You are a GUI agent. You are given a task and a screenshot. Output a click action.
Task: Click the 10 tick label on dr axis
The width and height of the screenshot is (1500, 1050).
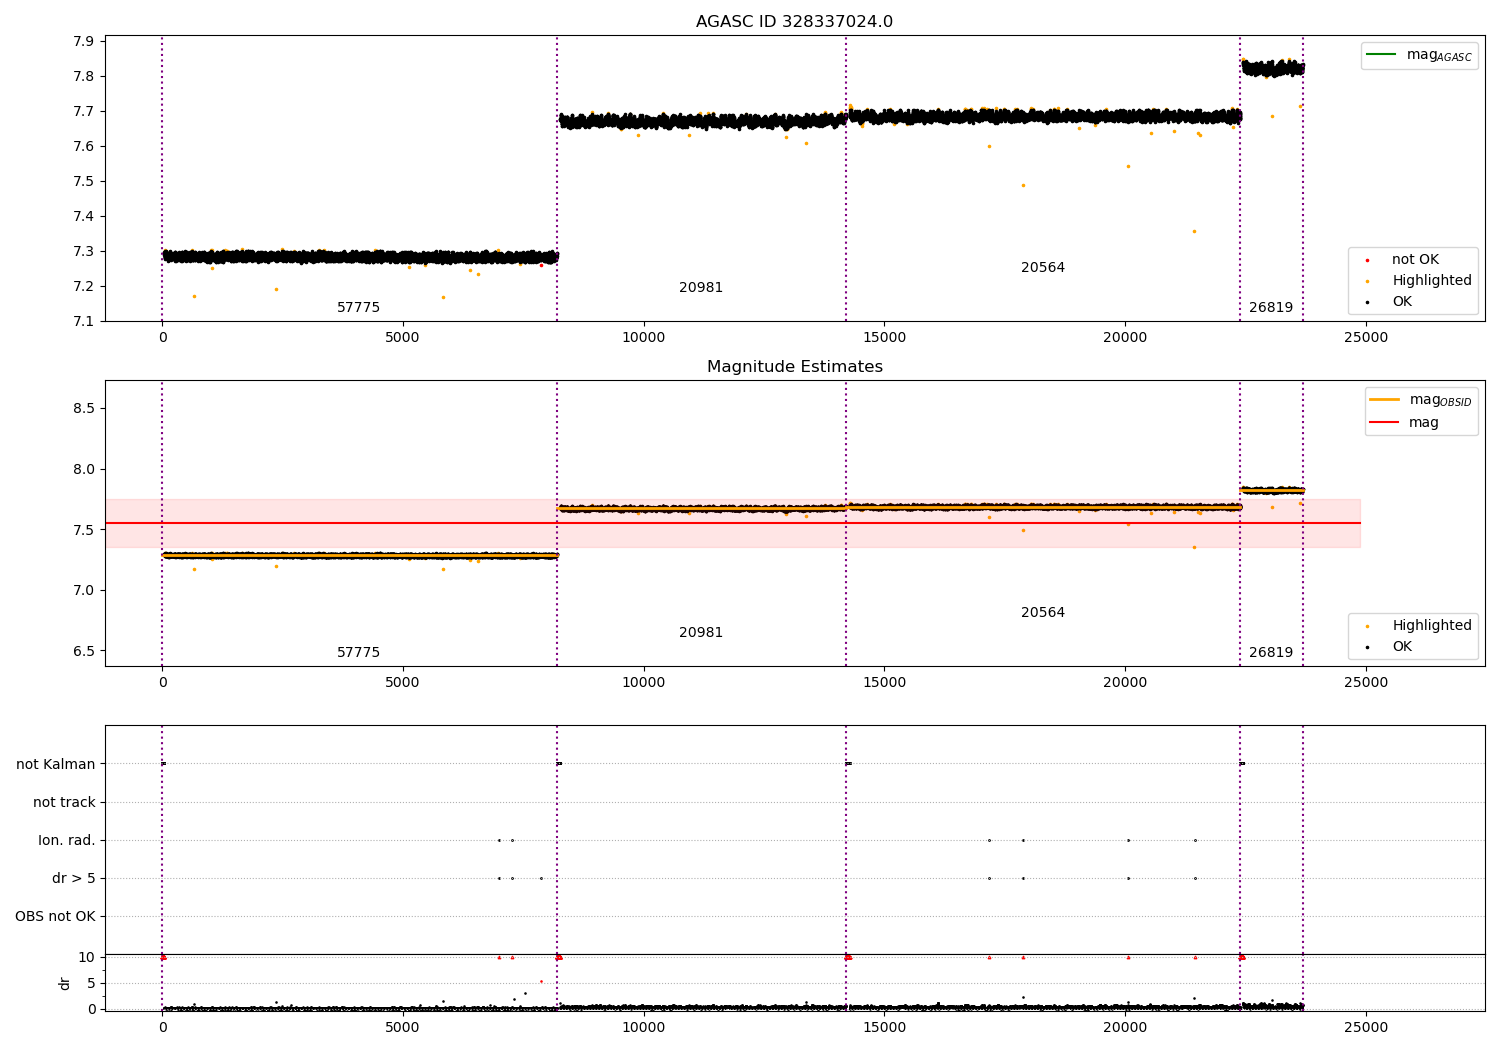[x=87, y=958]
